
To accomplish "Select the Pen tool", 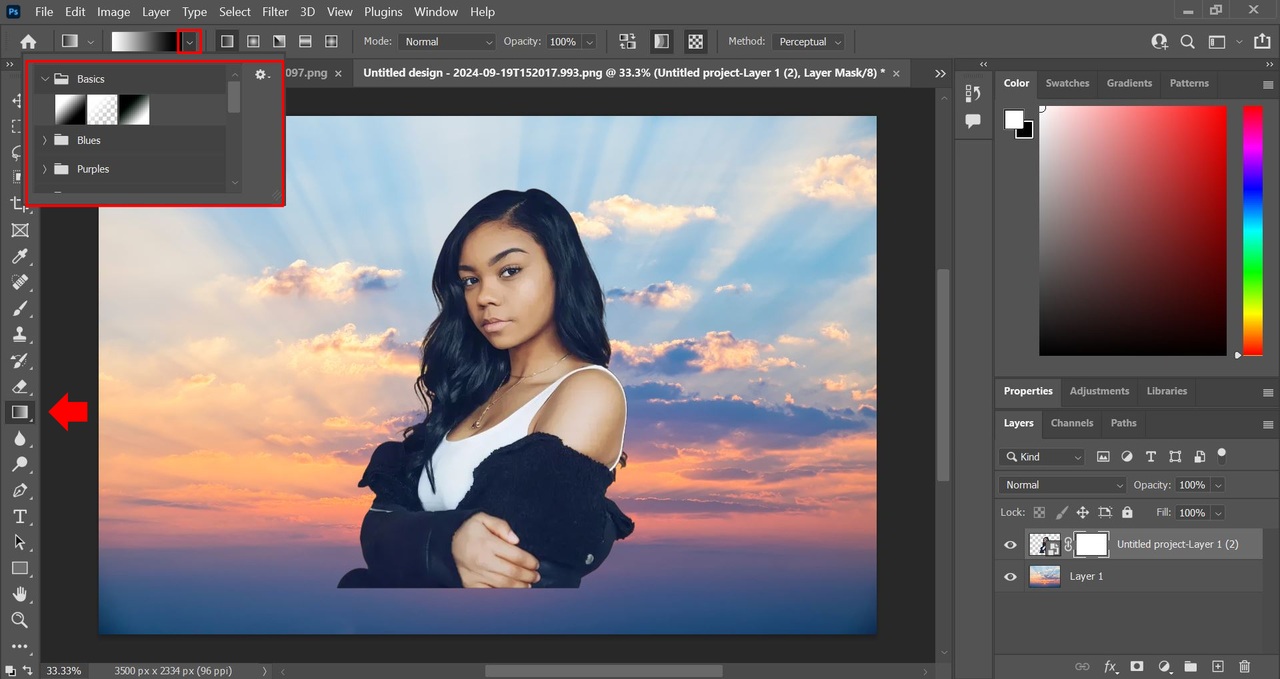I will pyautogui.click(x=19, y=490).
